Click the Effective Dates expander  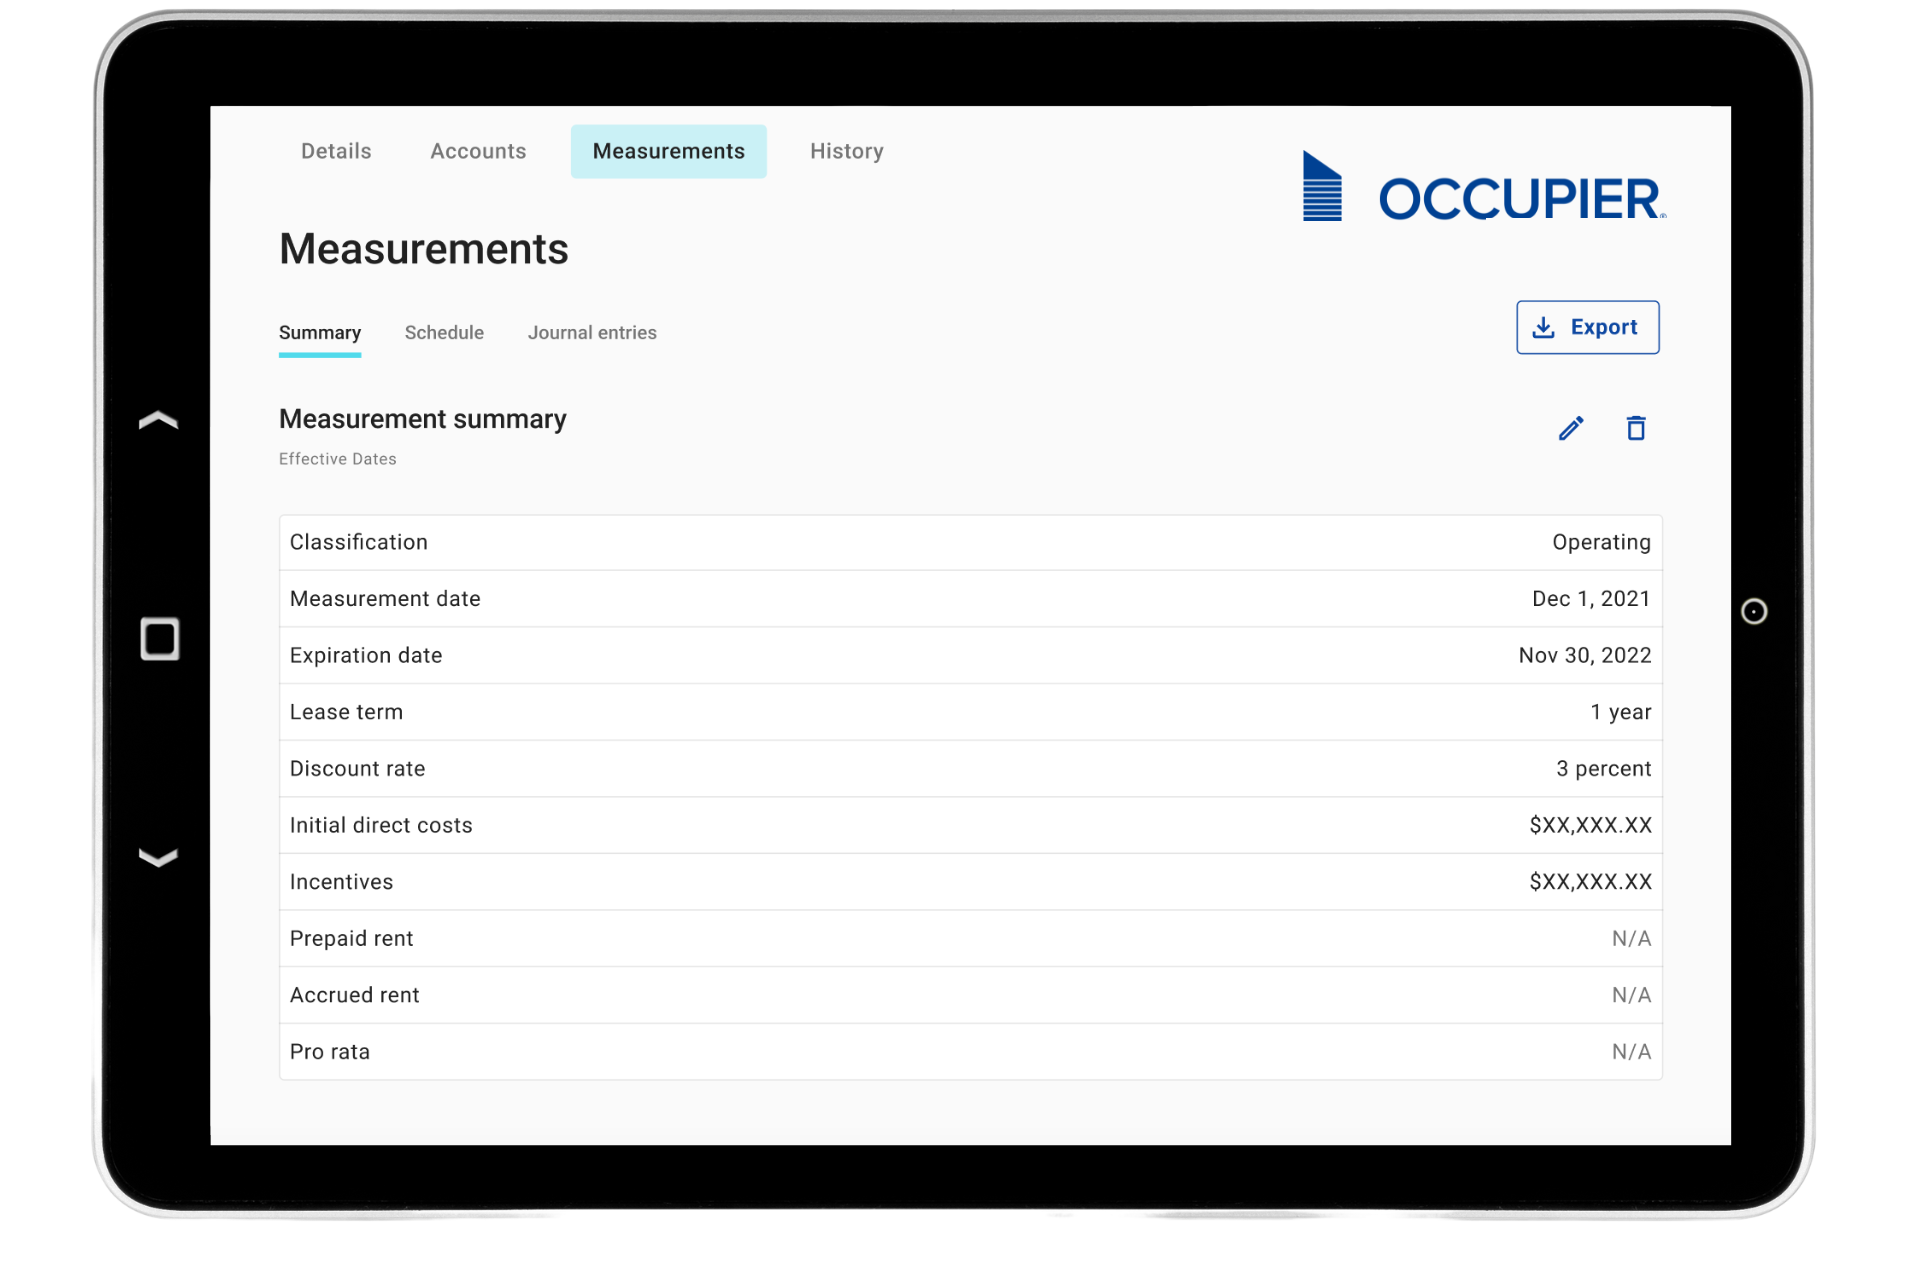point(339,459)
